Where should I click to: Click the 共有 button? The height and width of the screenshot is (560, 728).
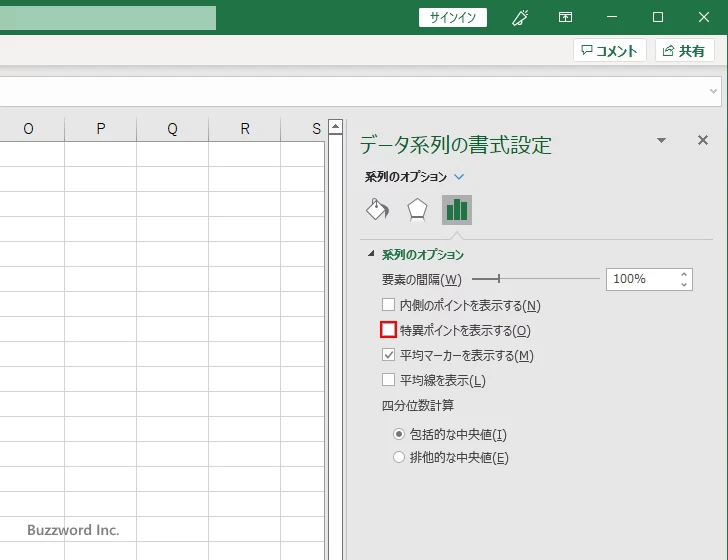684,51
